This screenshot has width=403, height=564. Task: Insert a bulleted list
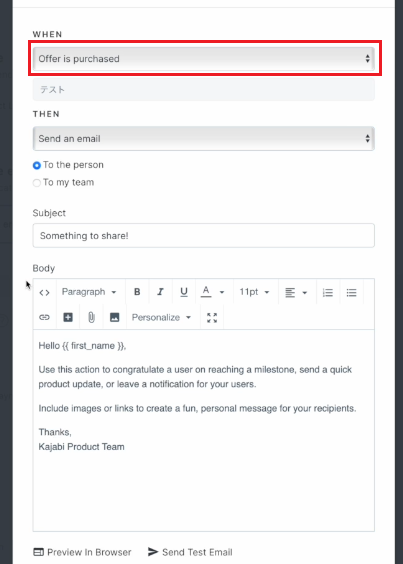pyautogui.click(x=352, y=292)
